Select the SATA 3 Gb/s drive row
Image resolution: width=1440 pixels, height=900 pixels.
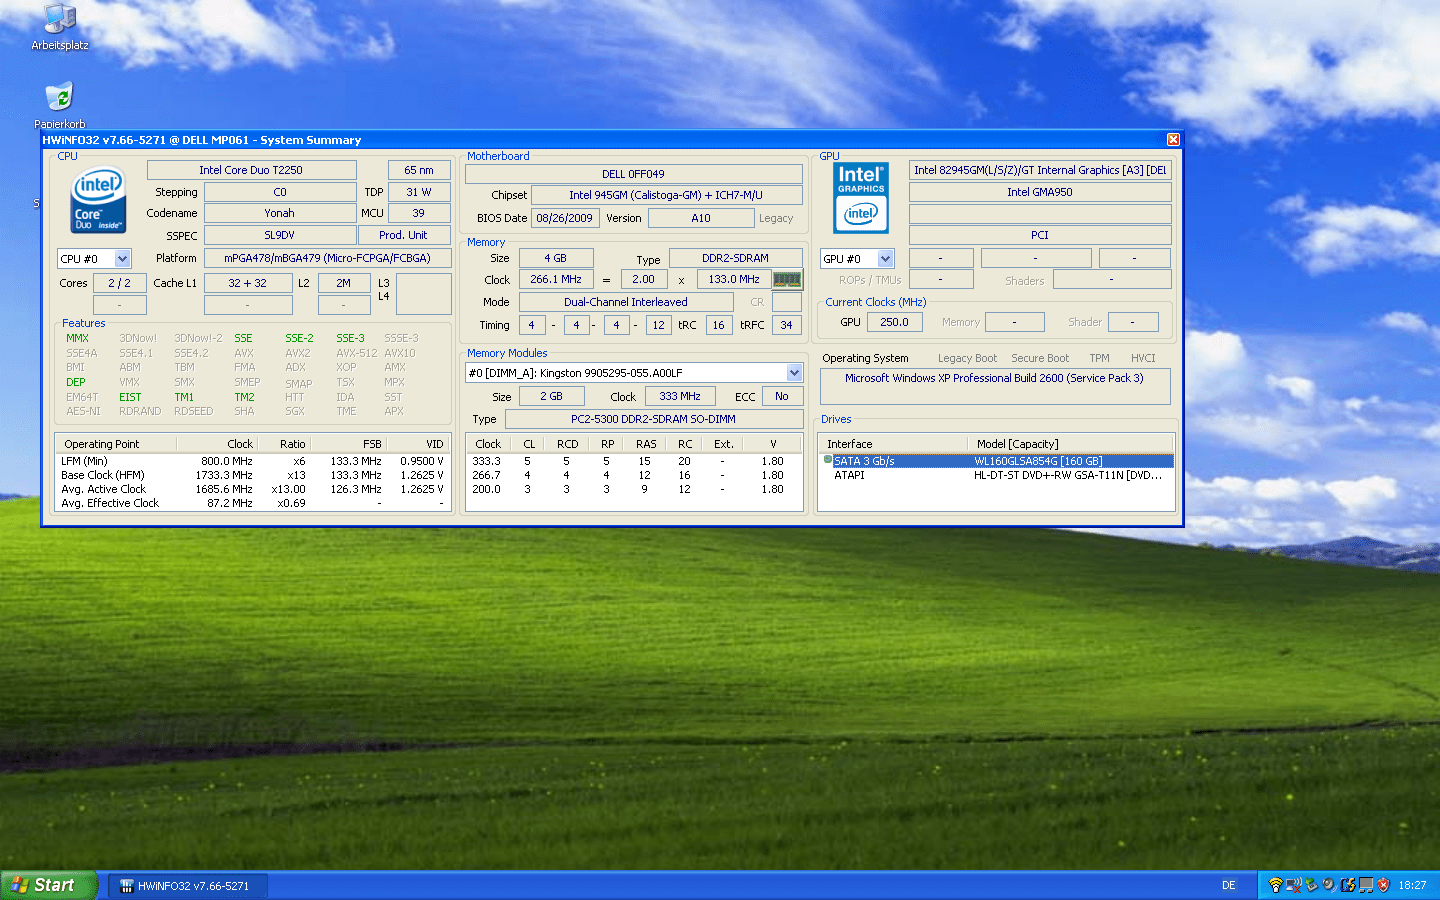click(997, 461)
